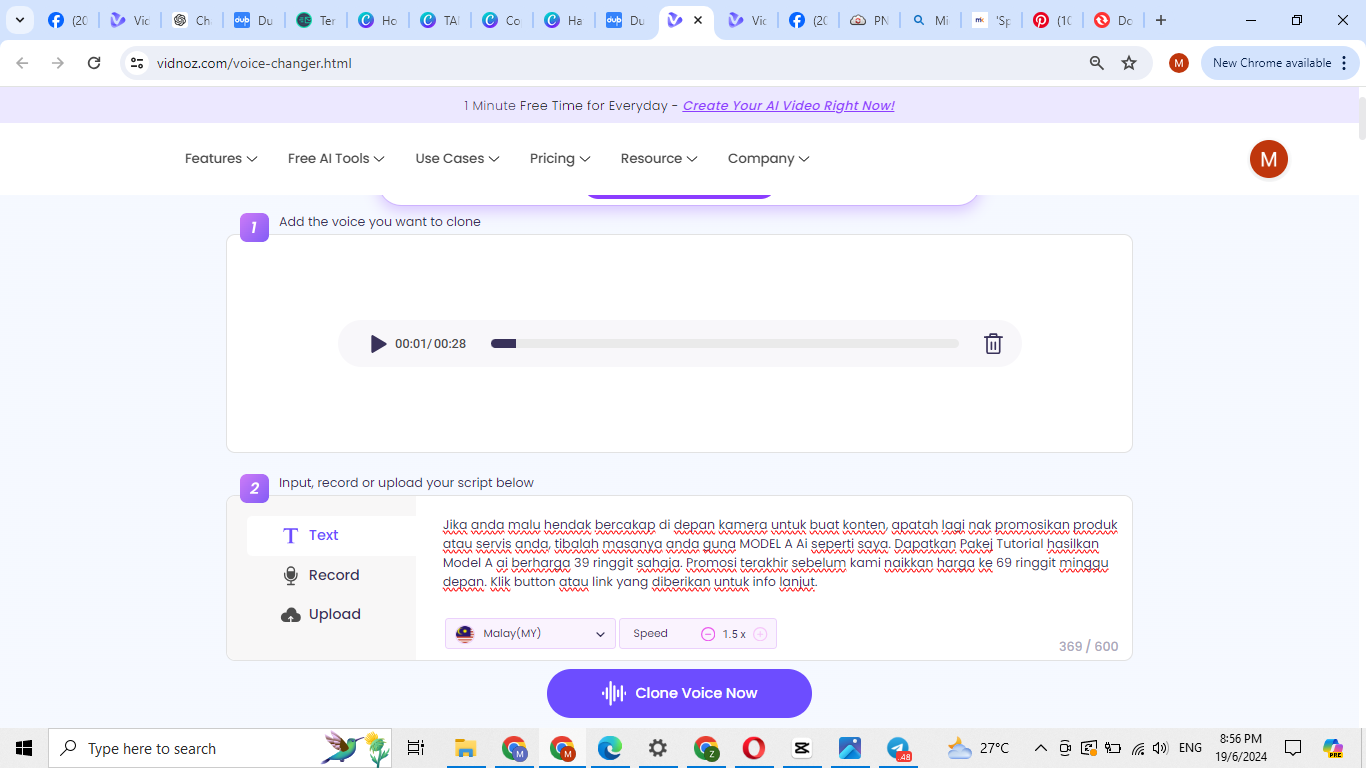Switch to the tab labeled Dc
Image resolution: width=1366 pixels, height=768 pixels.
pos(1112,20)
